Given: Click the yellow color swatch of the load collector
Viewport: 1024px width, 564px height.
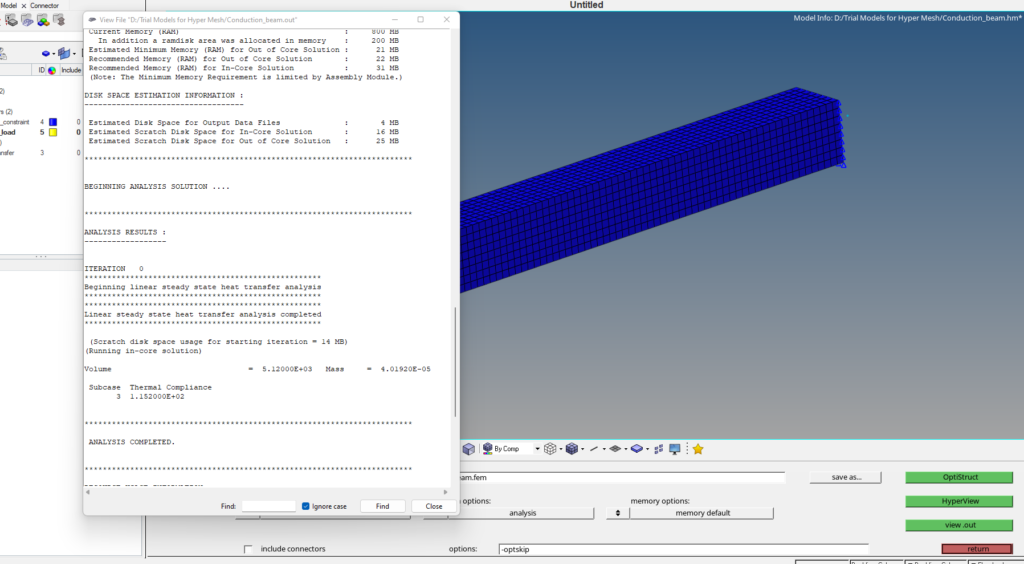Looking at the screenshot, I should 53,132.
